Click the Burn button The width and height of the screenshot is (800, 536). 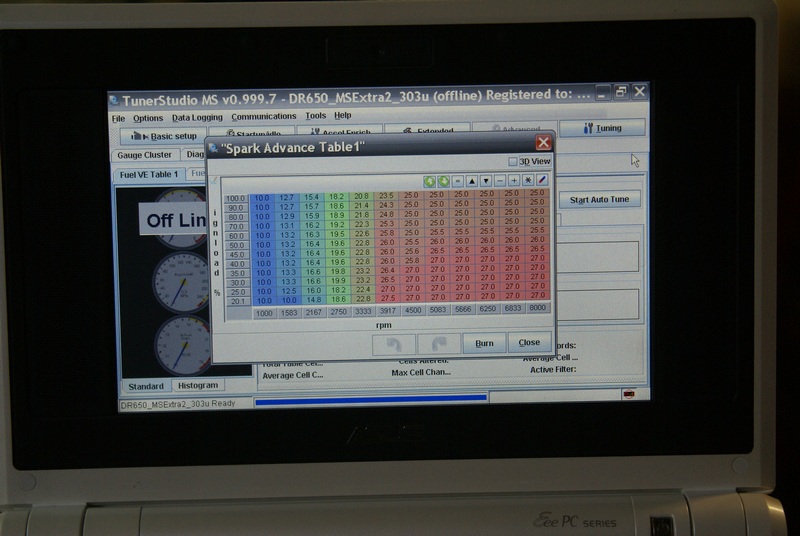(x=484, y=343)
